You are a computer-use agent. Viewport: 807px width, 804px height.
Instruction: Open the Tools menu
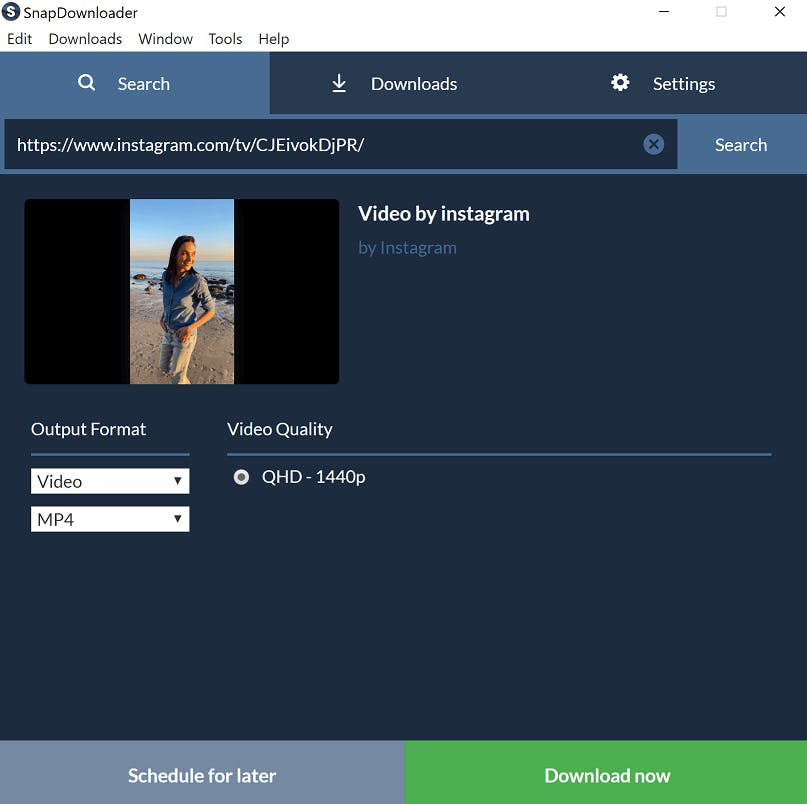tap(225, 39)
